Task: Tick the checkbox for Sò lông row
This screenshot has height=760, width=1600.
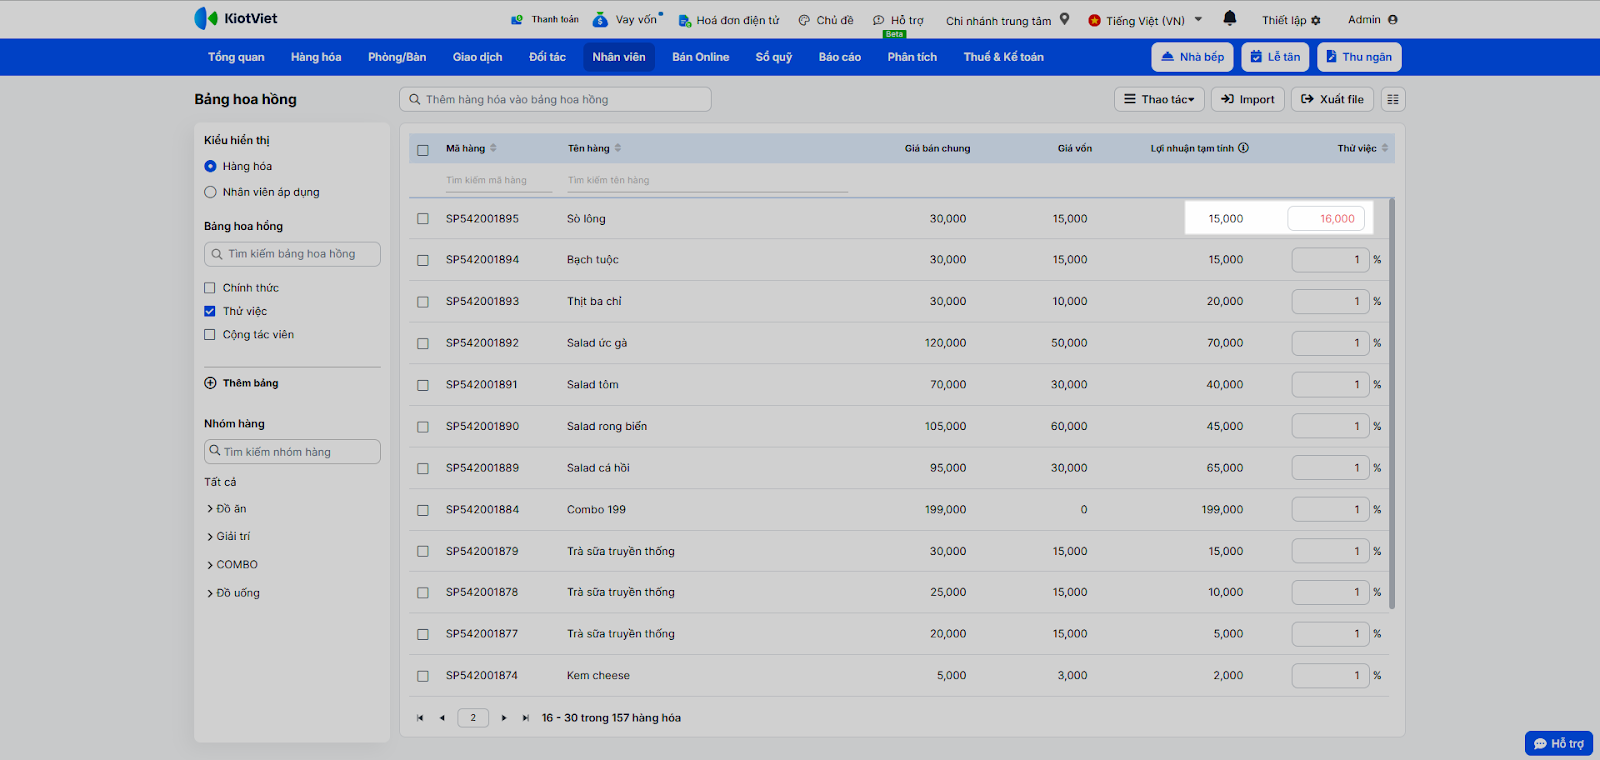Action: 423,219
